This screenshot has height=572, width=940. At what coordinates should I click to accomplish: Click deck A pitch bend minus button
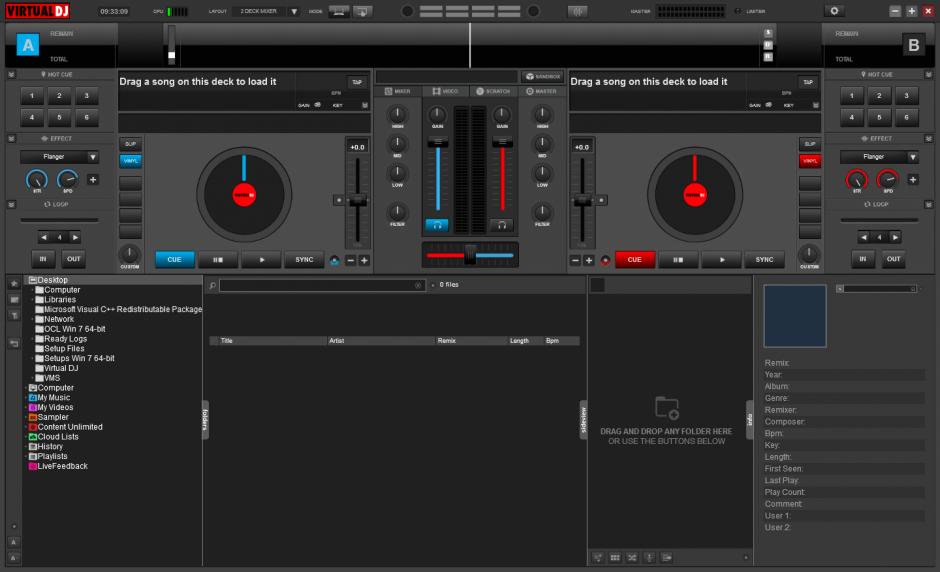pos(351,260)
